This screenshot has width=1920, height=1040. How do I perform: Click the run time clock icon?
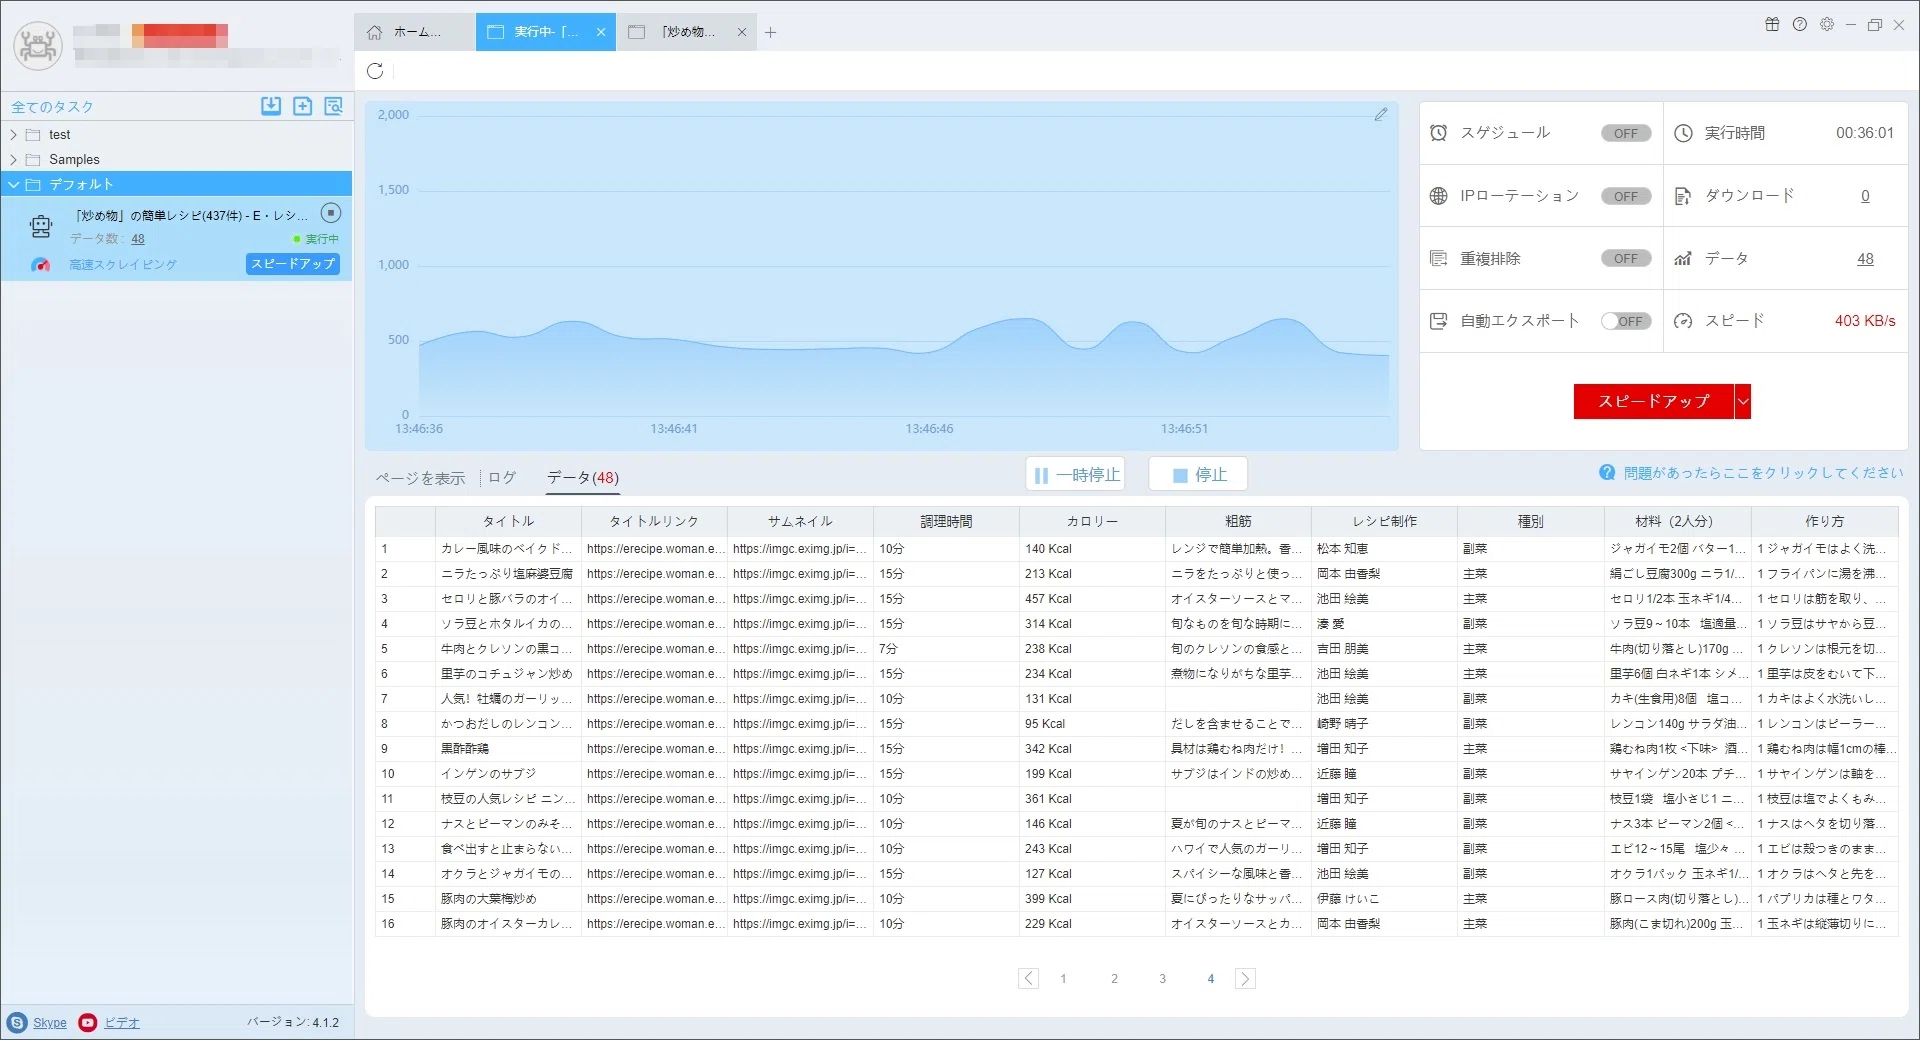[x=1683, y=133]
